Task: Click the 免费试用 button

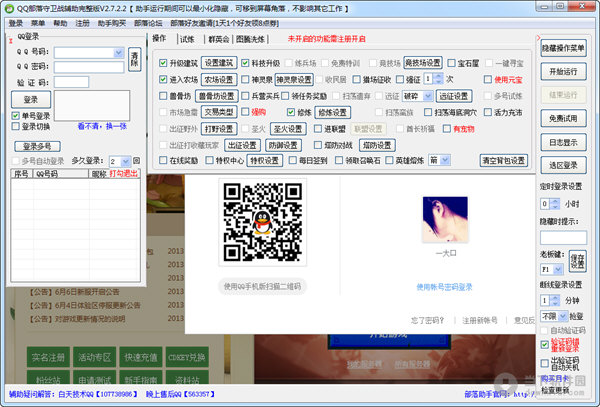Action: coord(563,119)
